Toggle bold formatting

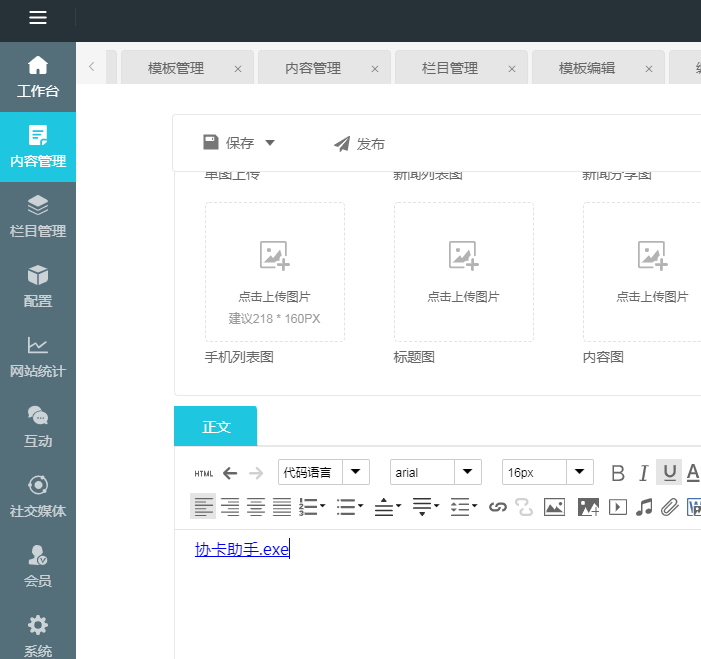point(618,473)
